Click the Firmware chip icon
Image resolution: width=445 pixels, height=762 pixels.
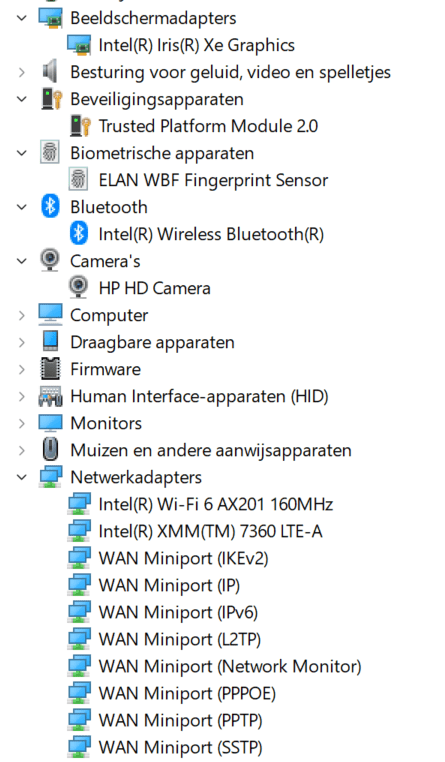(51, 369)
